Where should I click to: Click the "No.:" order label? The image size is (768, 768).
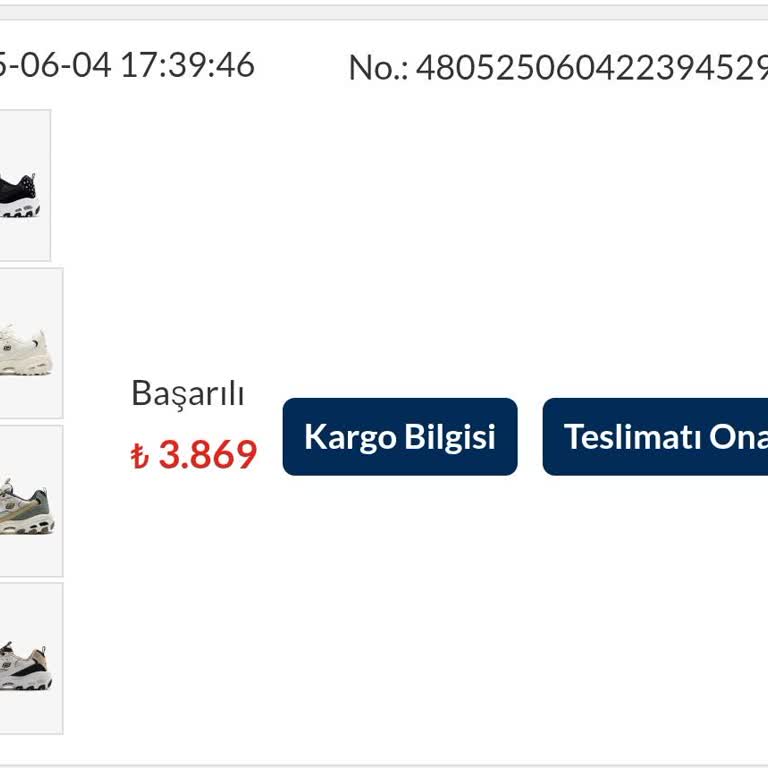(x=378, y=67)
